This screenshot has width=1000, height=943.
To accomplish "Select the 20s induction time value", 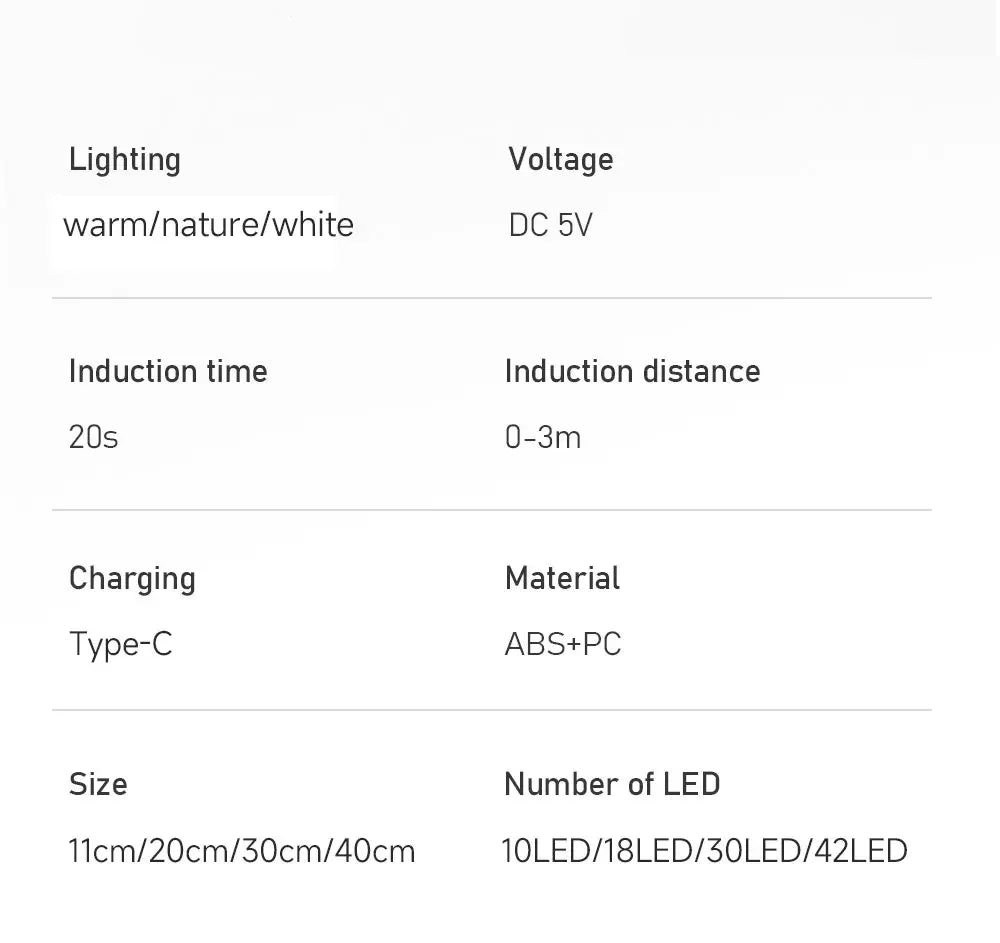I will tap(93, 437).
